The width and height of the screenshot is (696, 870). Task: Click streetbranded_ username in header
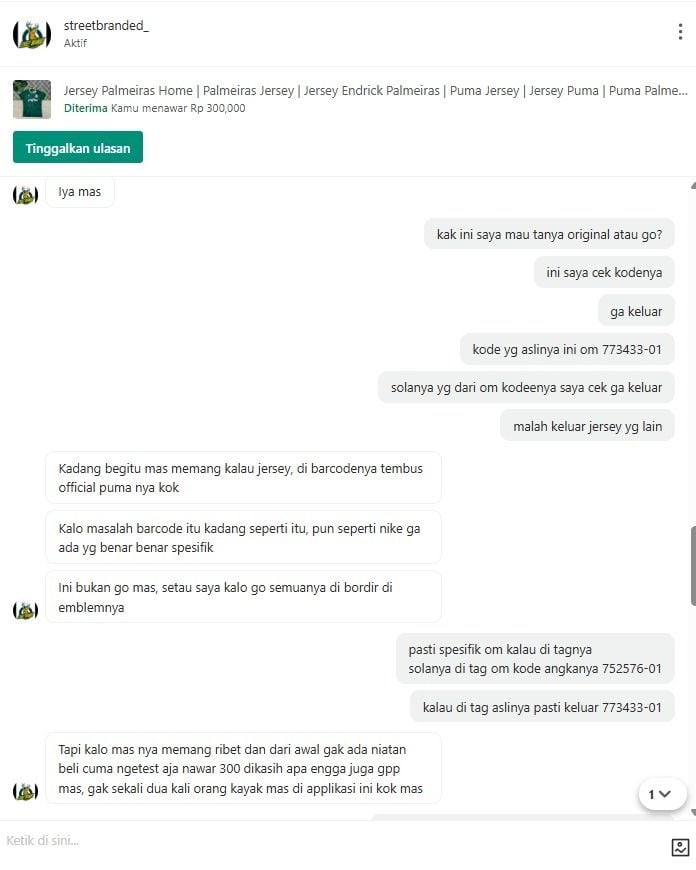(x=106, y=26)
